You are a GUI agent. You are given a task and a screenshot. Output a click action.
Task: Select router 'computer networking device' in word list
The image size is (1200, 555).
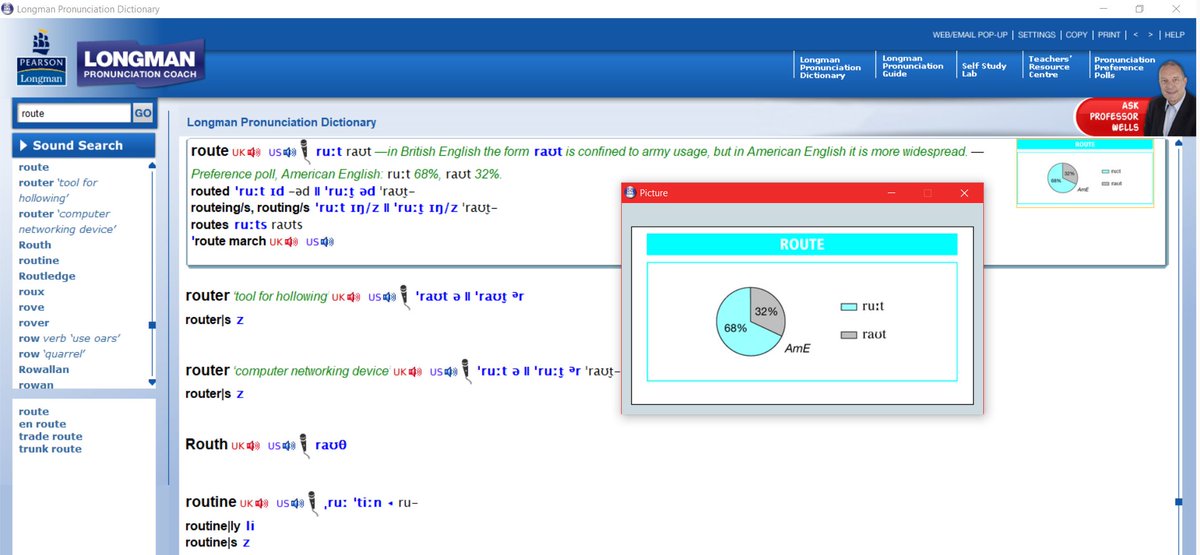click(67, 221)
